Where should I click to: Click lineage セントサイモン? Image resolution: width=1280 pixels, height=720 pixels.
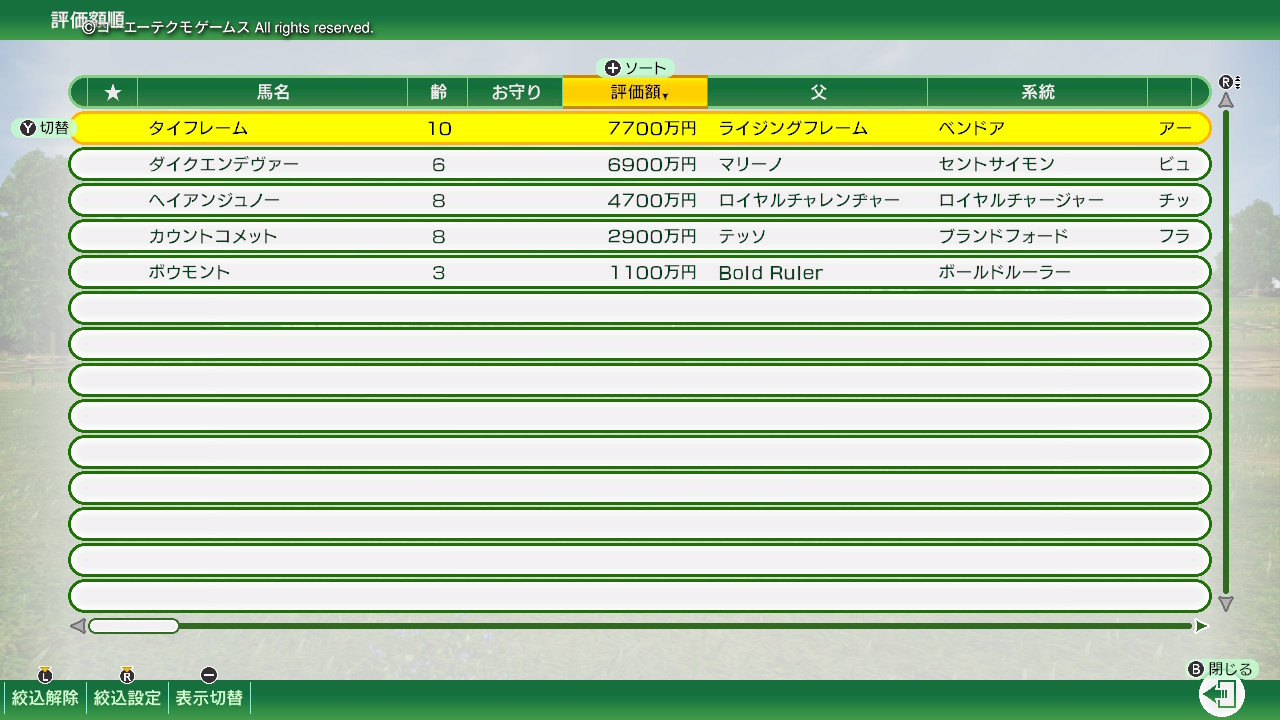[997, 164]
